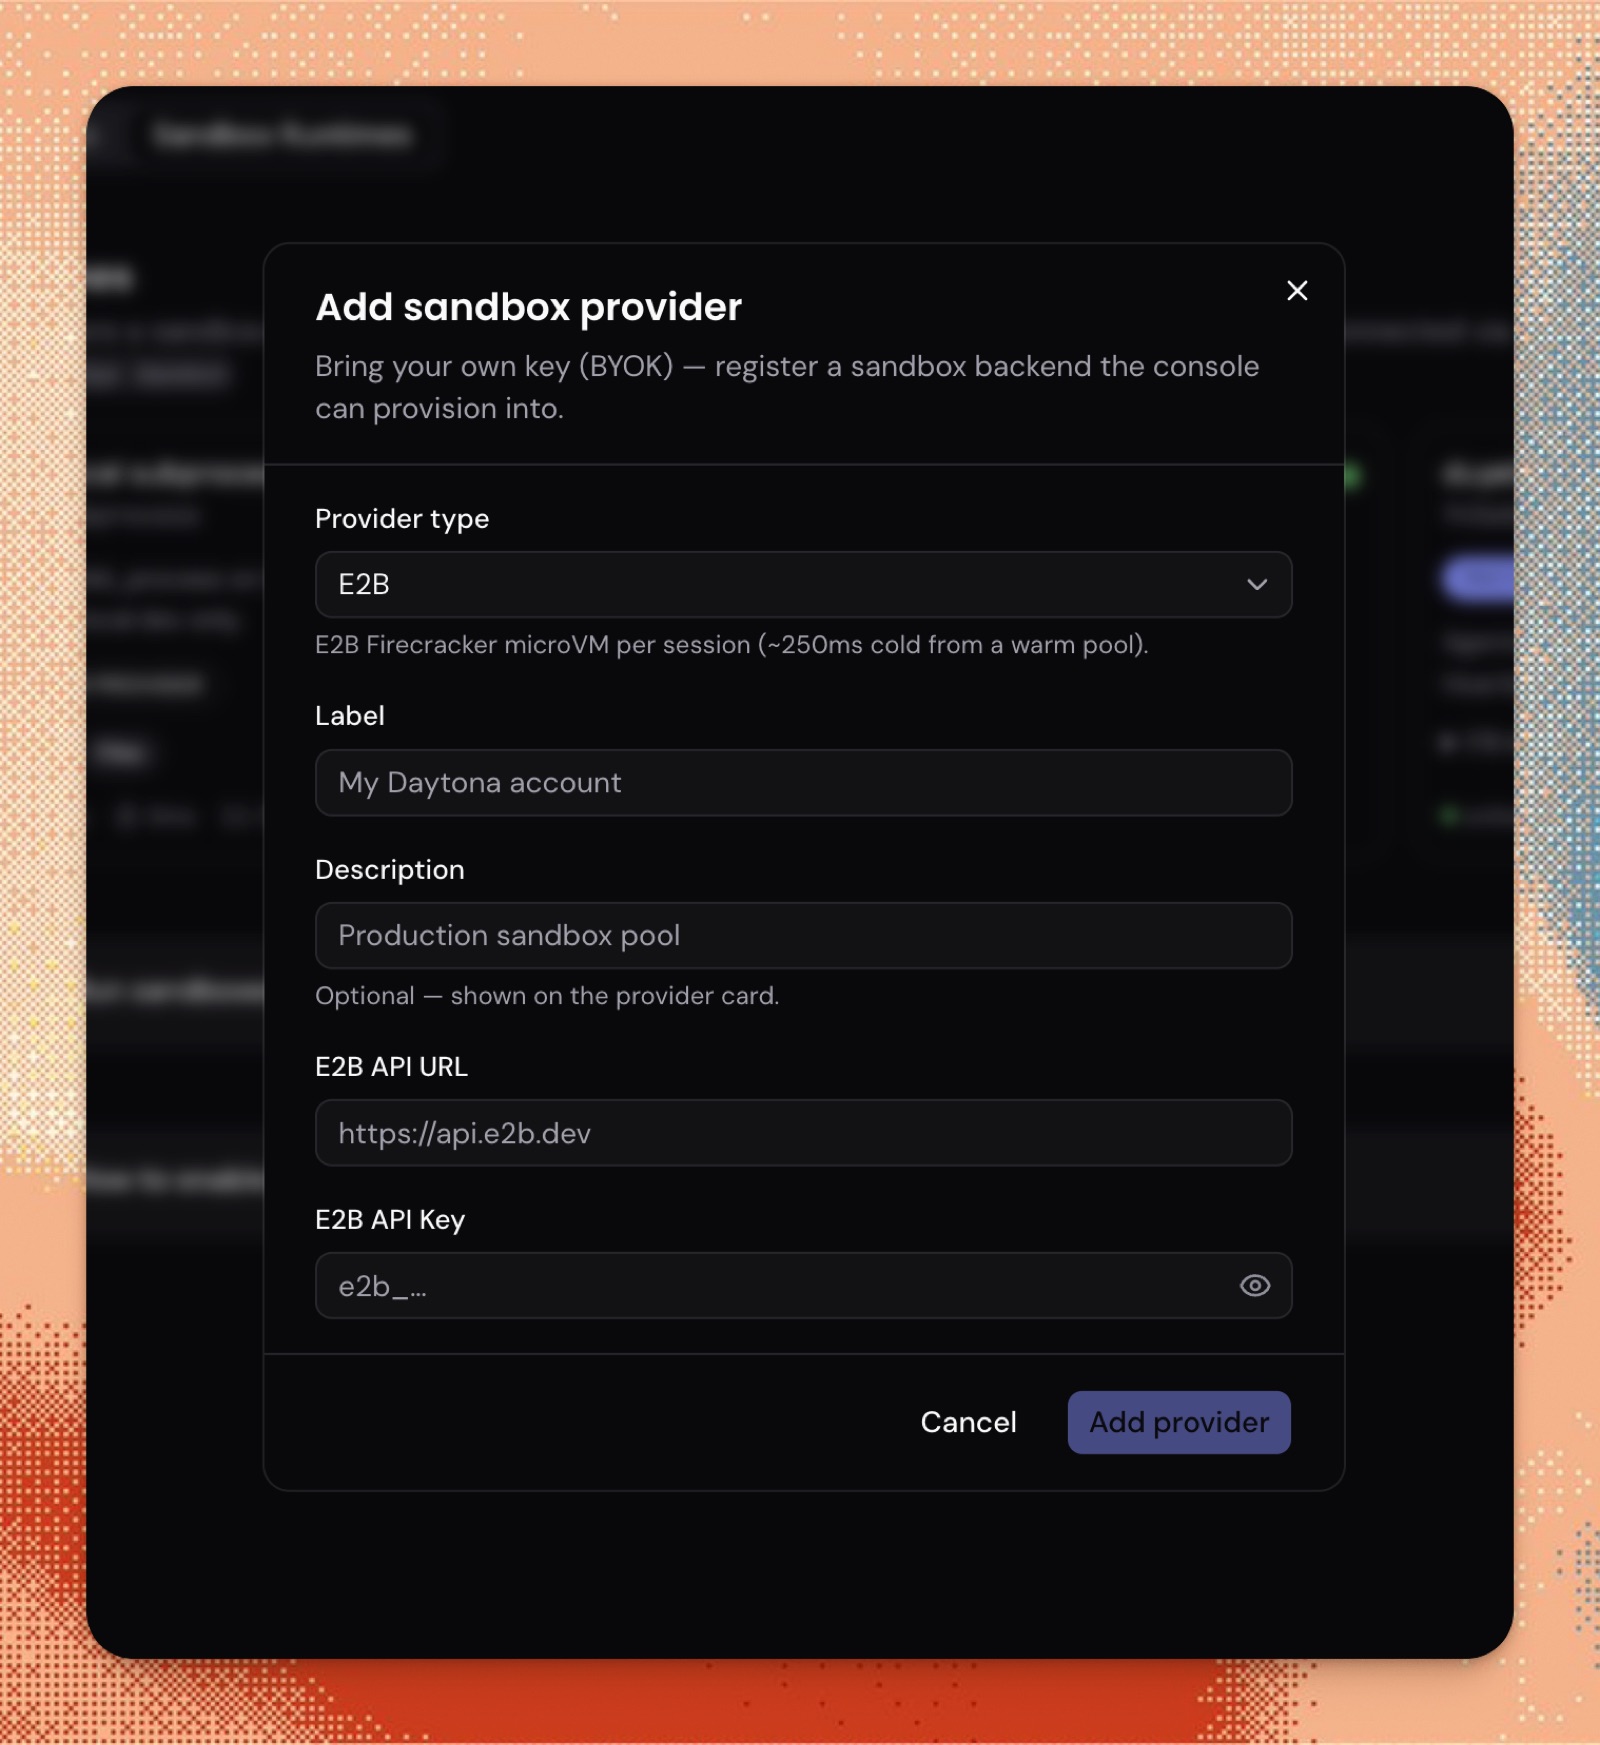Screen dimensions: 1600x1745
Task: Click the blurred page heading at top left
Action: click(282, 135)
